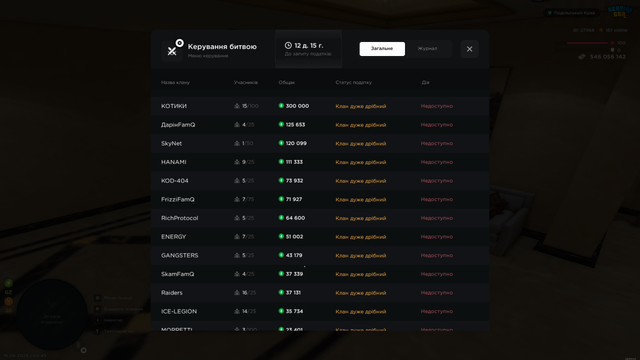This screenshot has height=360, width=640.
Task: Click the members icon in КОD-404 row
Action: tap(237, 181)
